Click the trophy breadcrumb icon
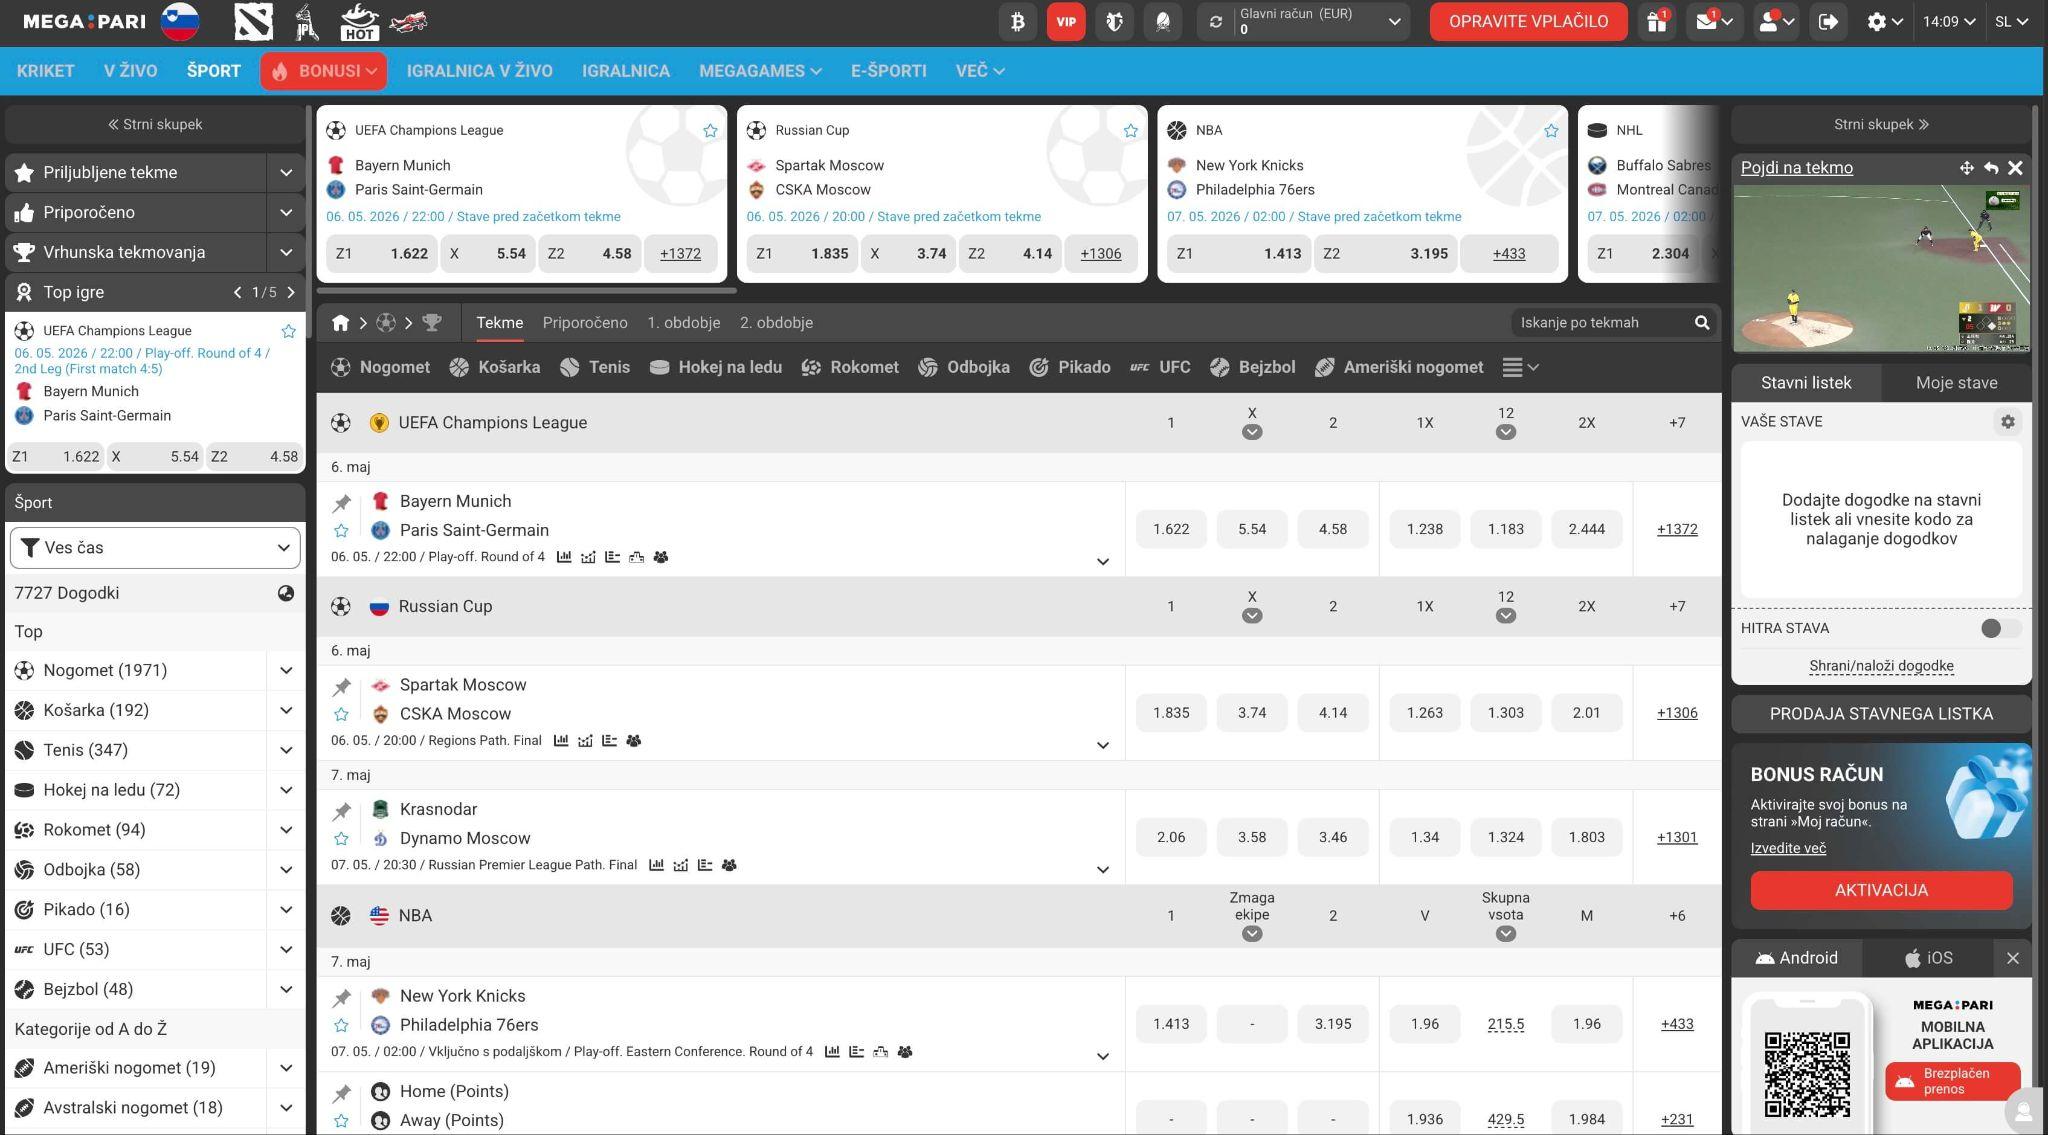The image size is (2048, 1135). 432,323
